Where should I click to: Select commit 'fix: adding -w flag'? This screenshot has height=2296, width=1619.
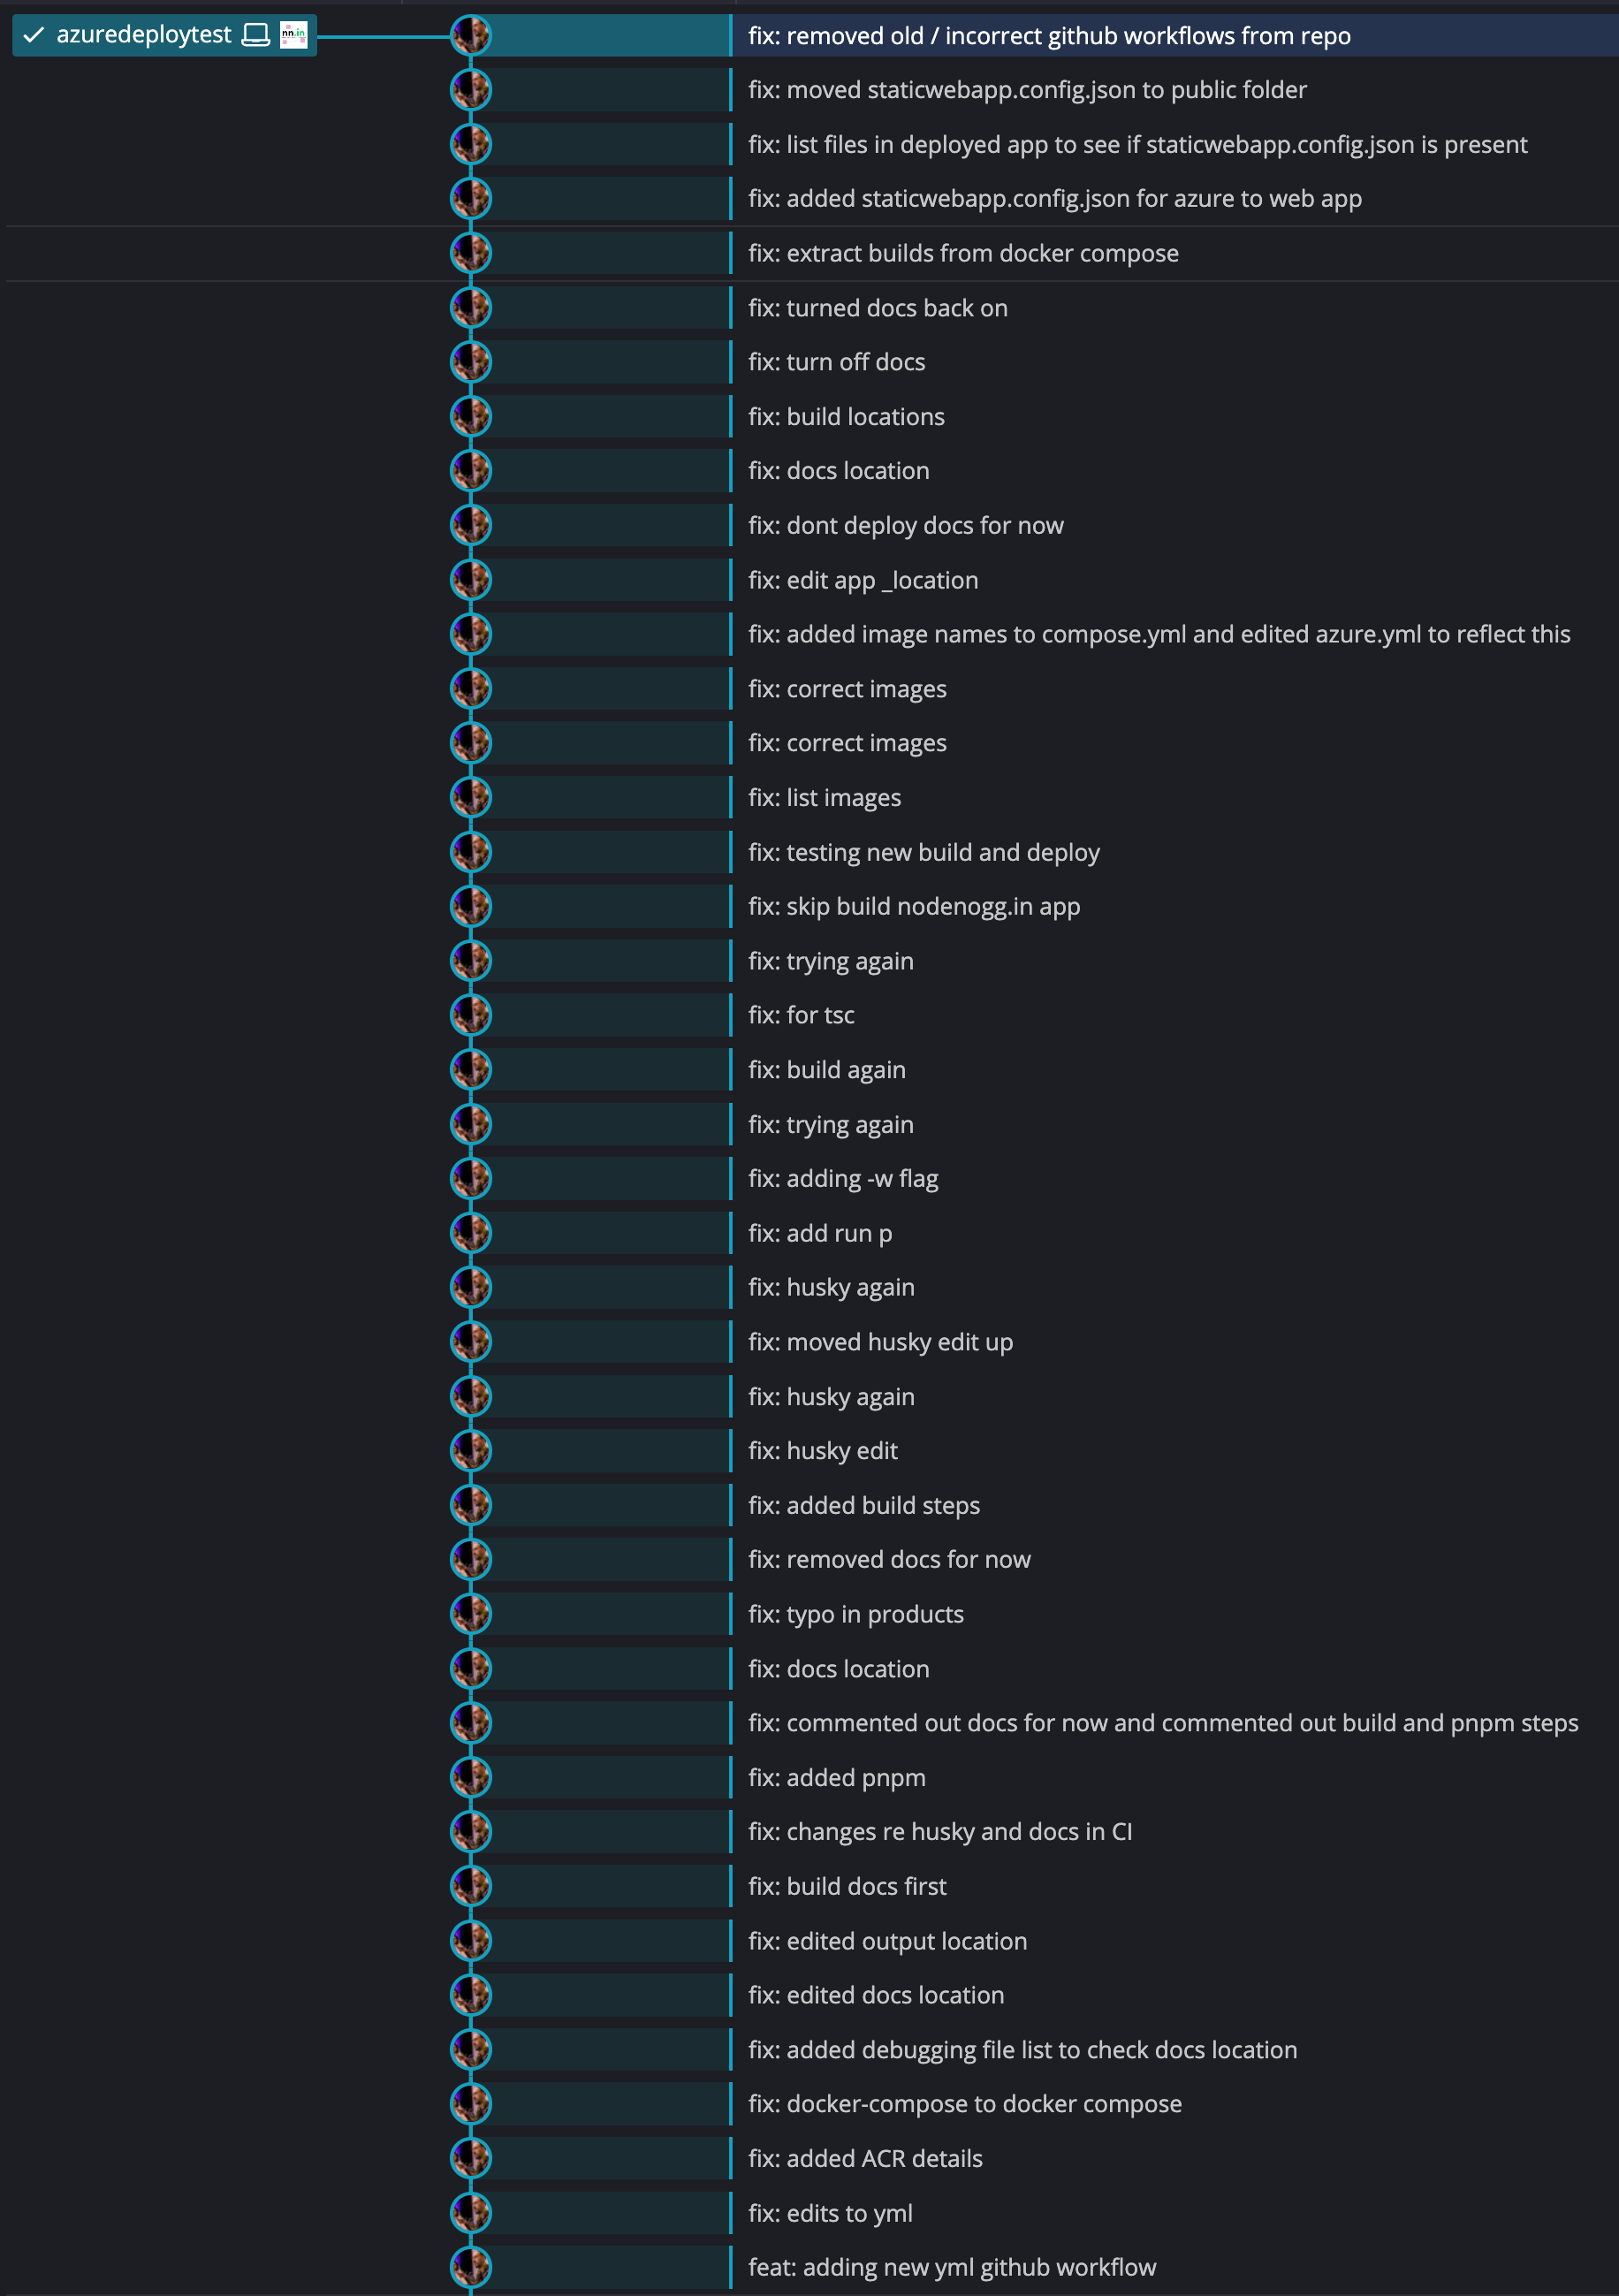(843, 1178)
